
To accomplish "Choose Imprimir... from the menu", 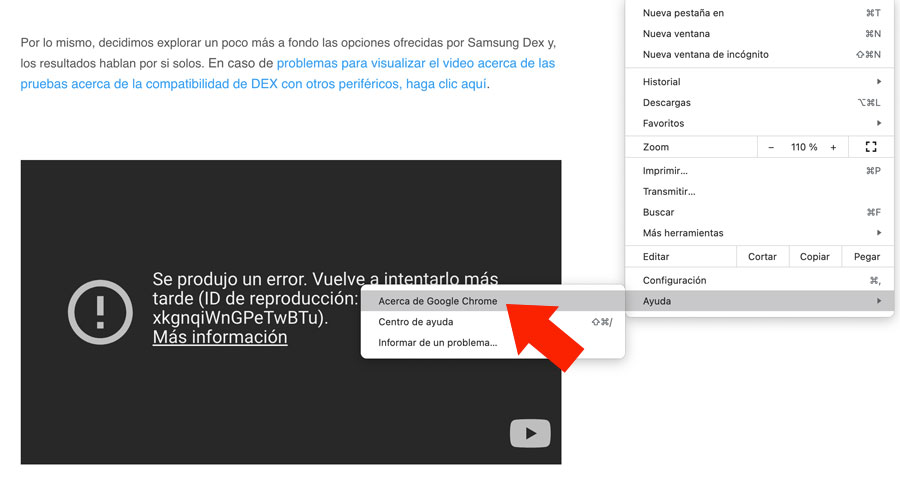I will (x=759, y=171).
